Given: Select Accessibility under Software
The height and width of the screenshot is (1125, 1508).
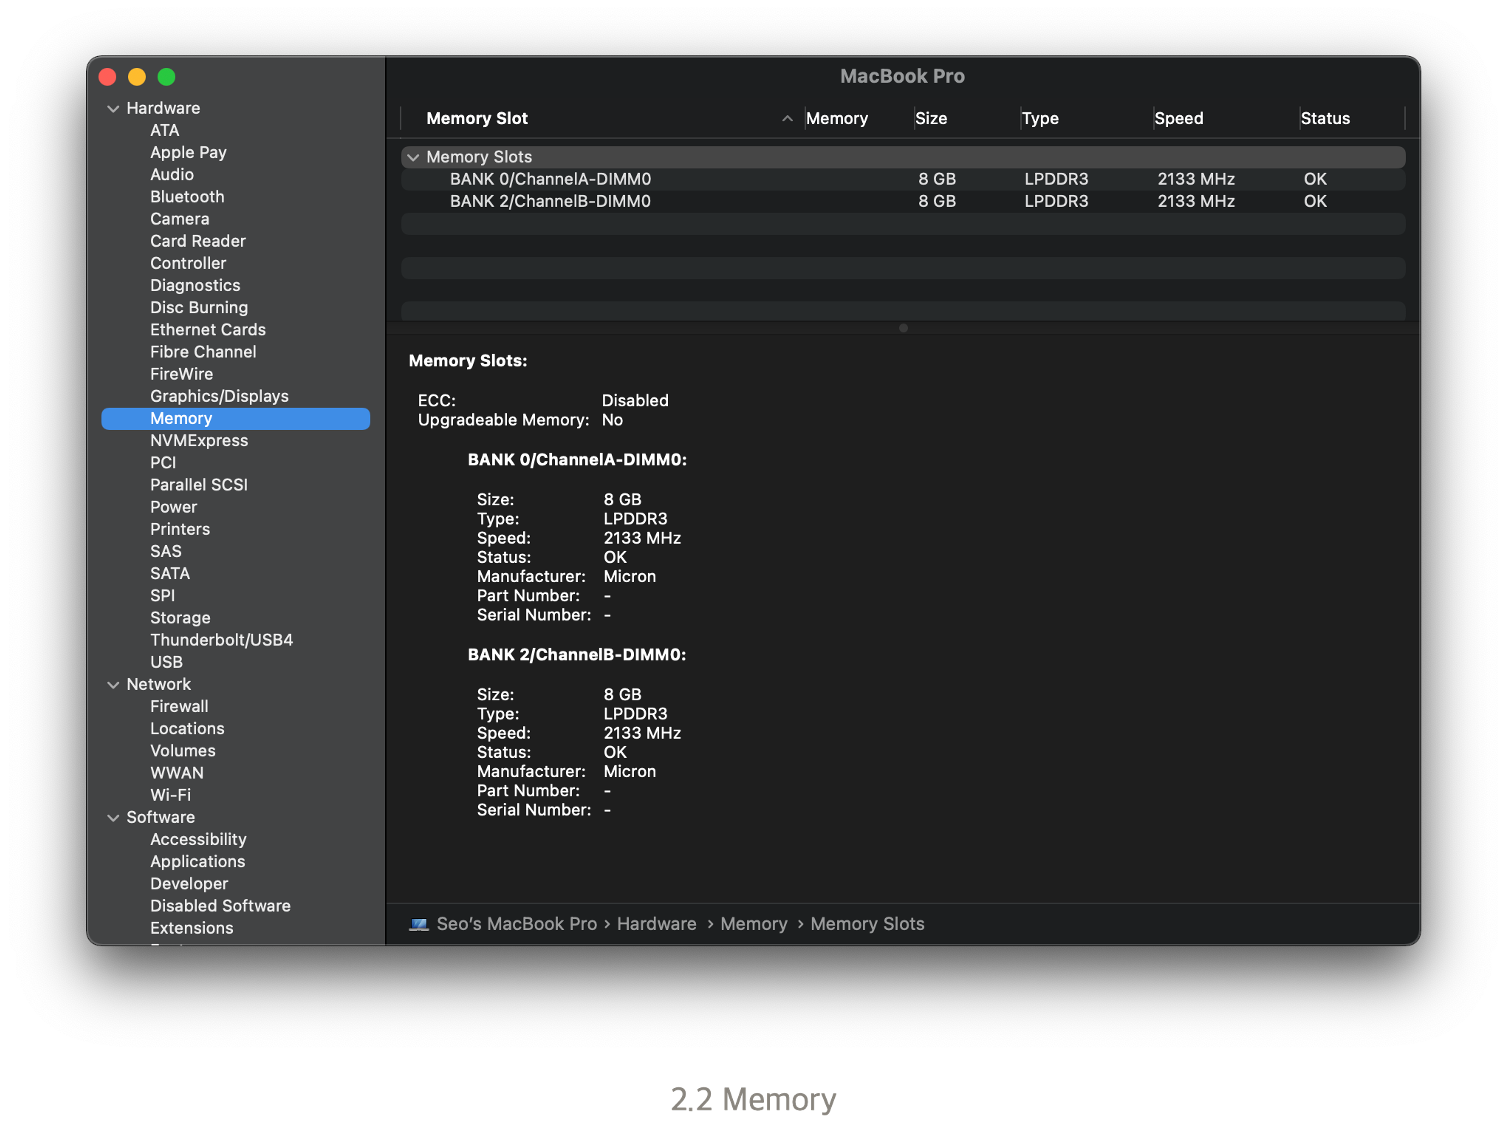Looking at the screenshot, I should click(x=198, y=840).
